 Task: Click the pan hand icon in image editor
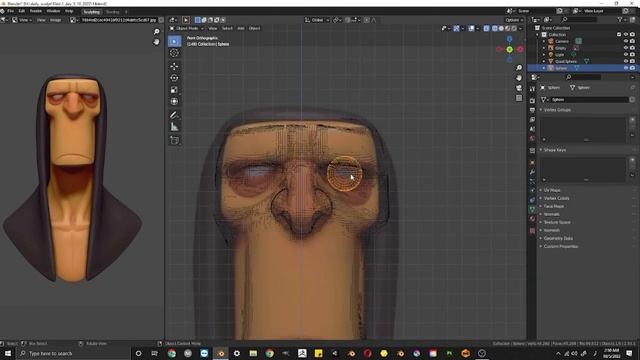[156, 42]
